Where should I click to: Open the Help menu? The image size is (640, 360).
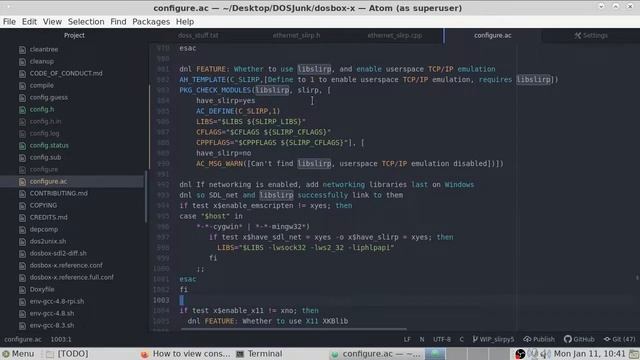point(185,22)
